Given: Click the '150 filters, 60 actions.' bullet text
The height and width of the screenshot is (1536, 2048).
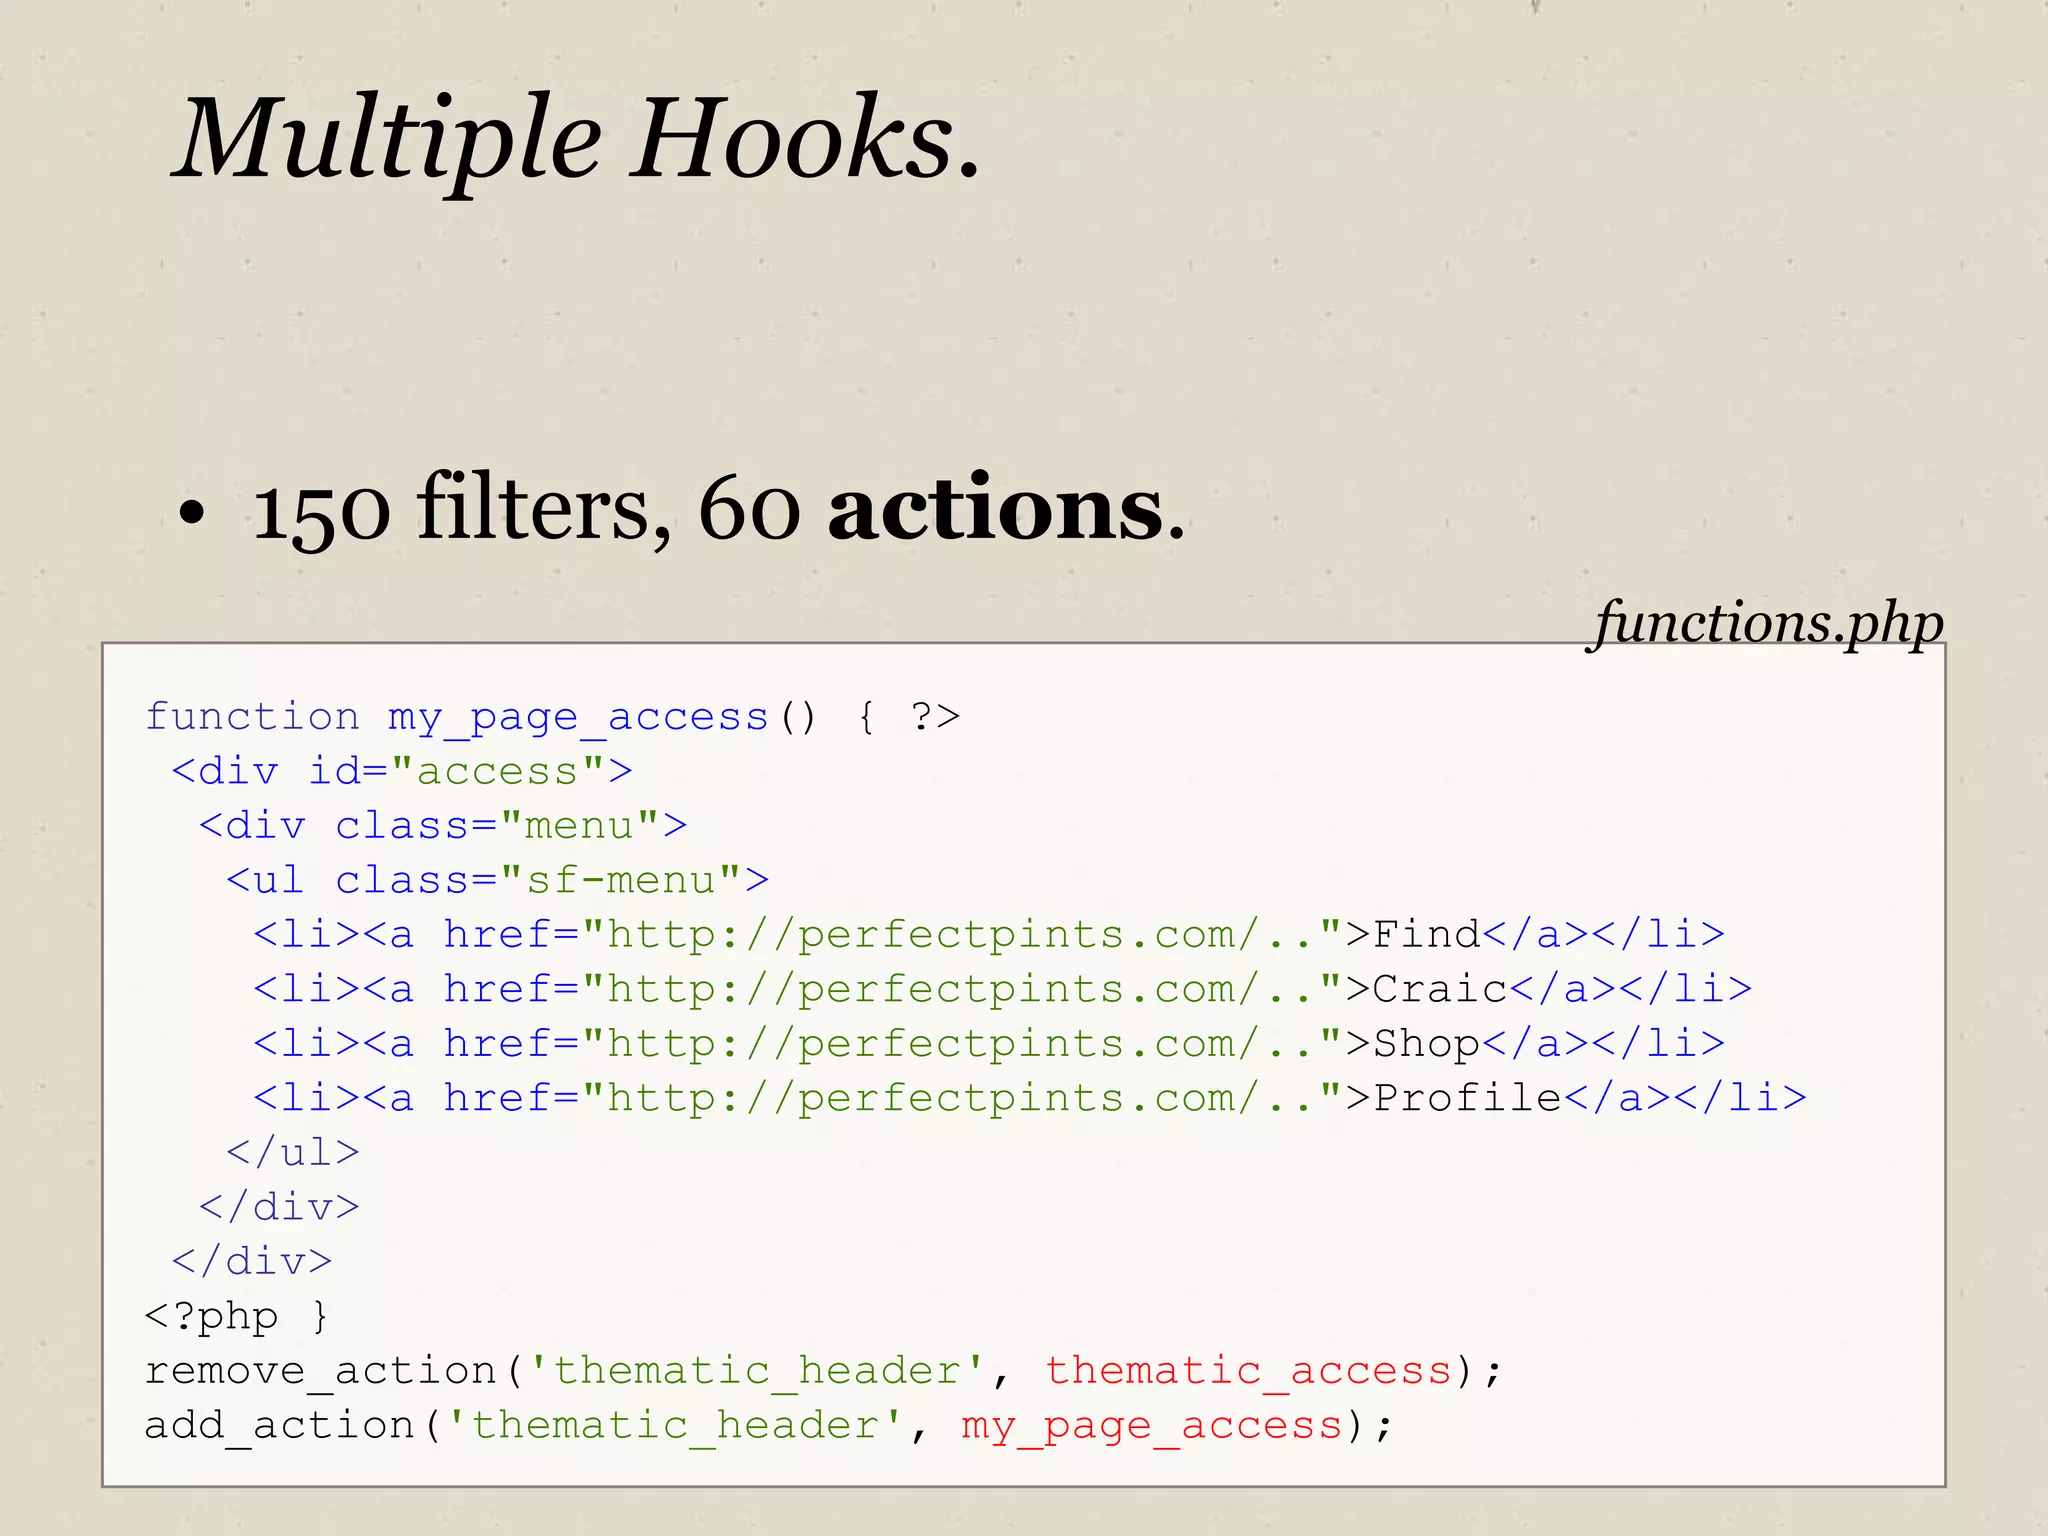Looking at the screenshot, I should tap(718, 510).
